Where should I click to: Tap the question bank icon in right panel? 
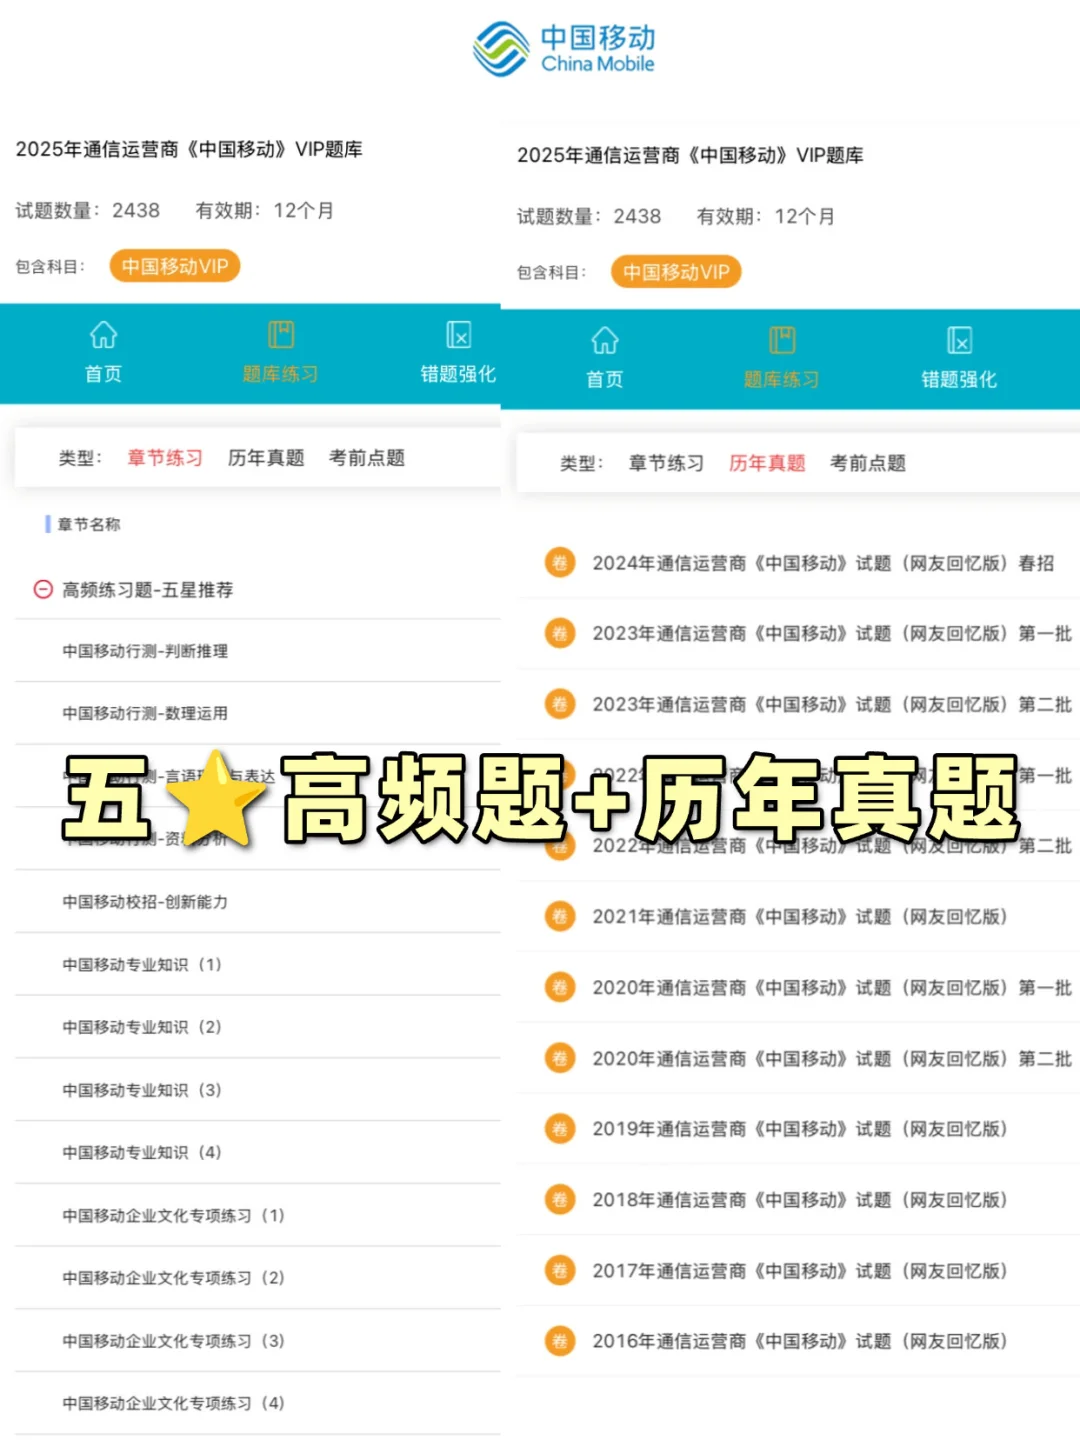(x=782, y=340)
